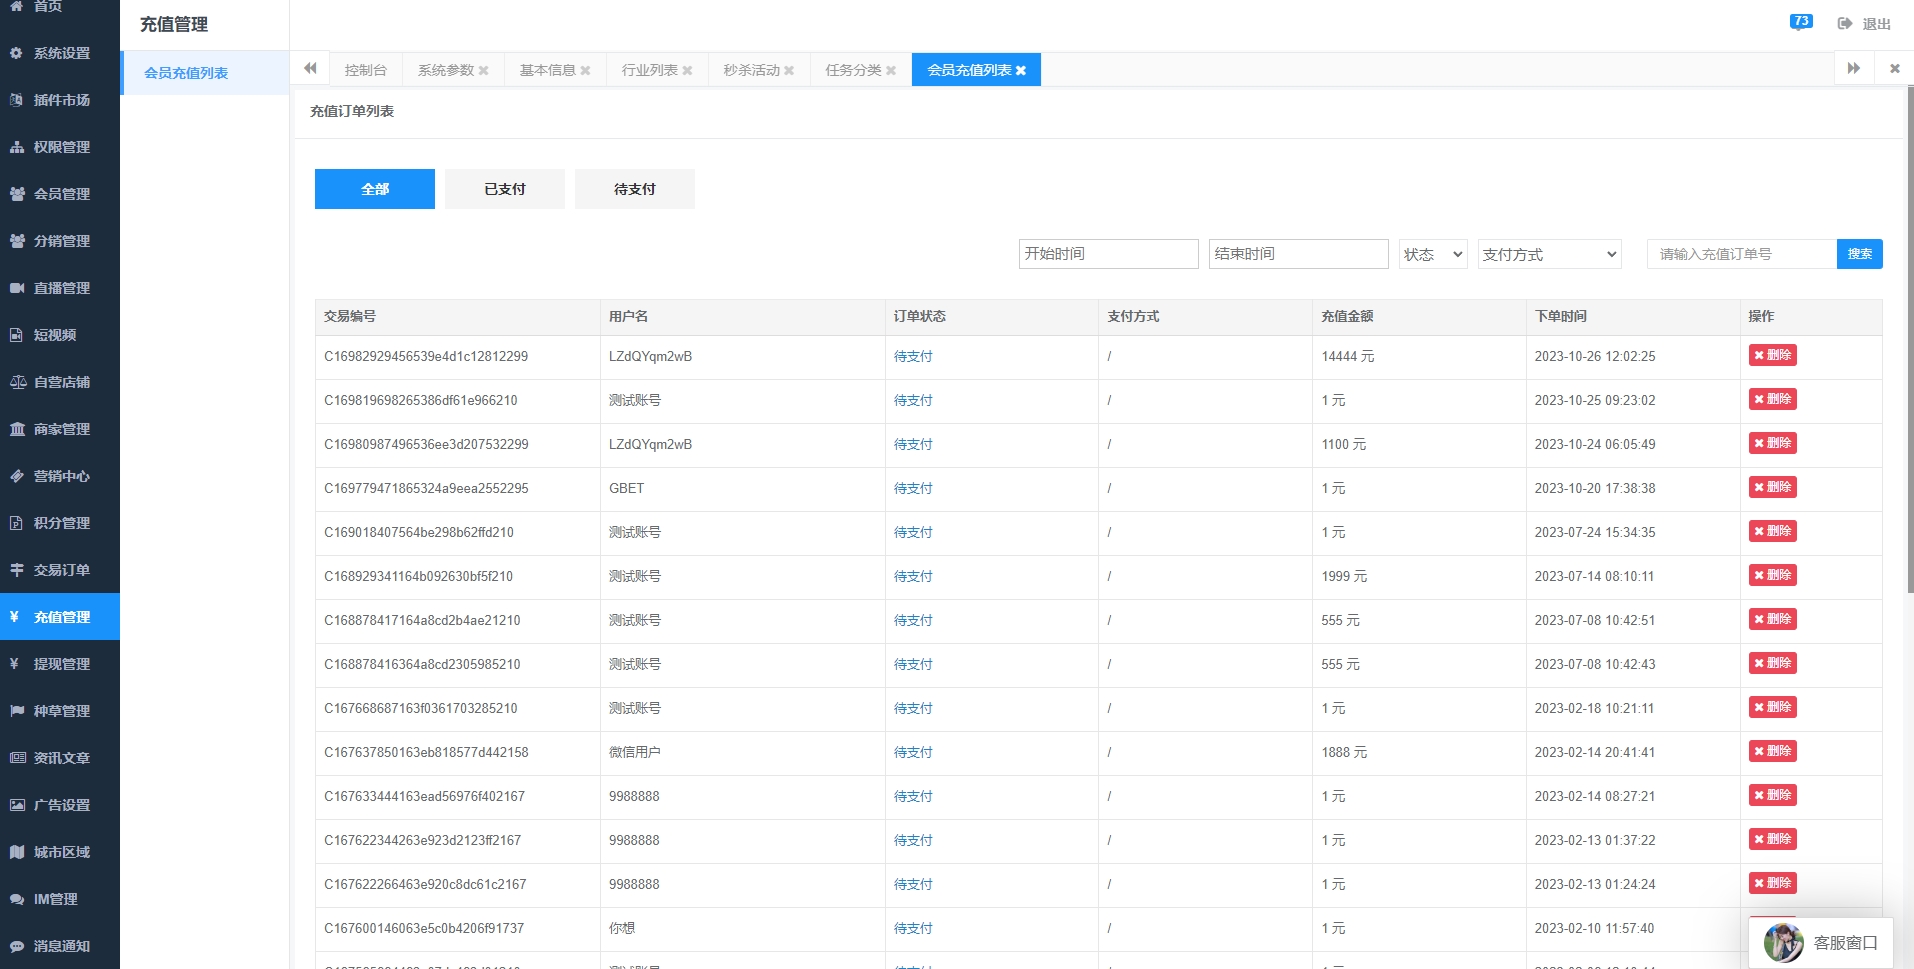Switch to the 秒杀活动 tab
The image size is (1914, 969).
(751, 70)
